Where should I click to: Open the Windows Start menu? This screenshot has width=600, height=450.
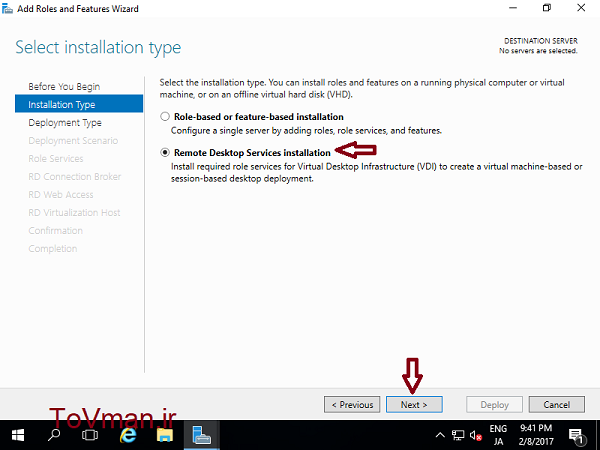18,435
